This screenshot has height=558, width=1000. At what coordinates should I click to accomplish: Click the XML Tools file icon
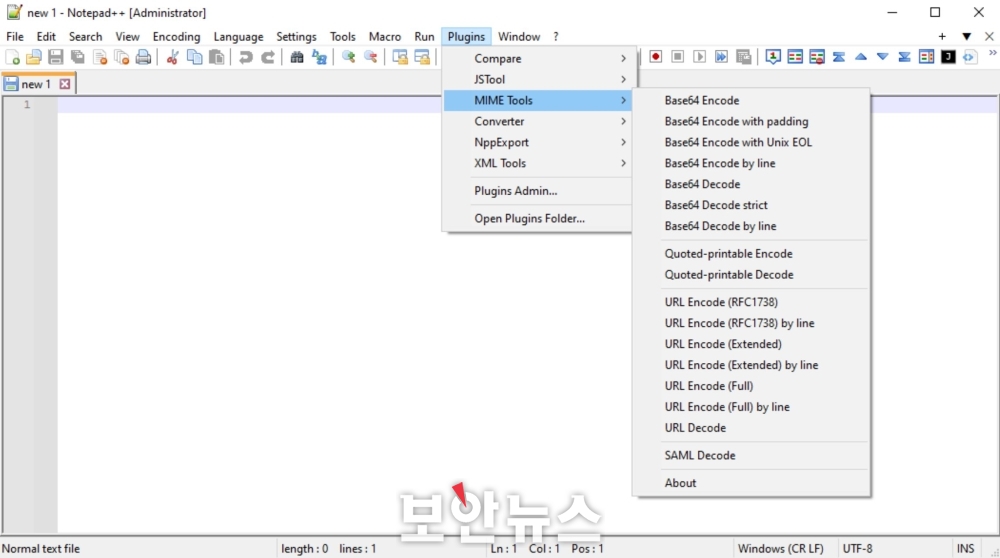tap(970, 57)
